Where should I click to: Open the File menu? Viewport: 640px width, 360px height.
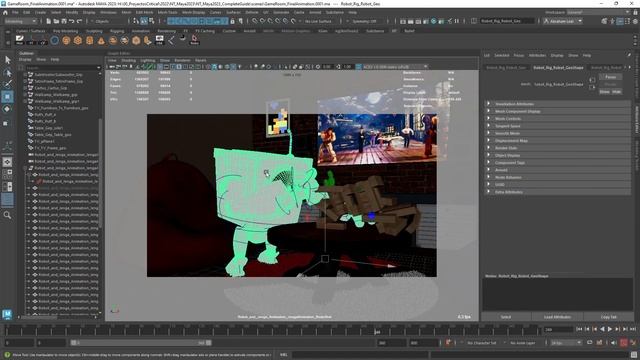(15, 13)
